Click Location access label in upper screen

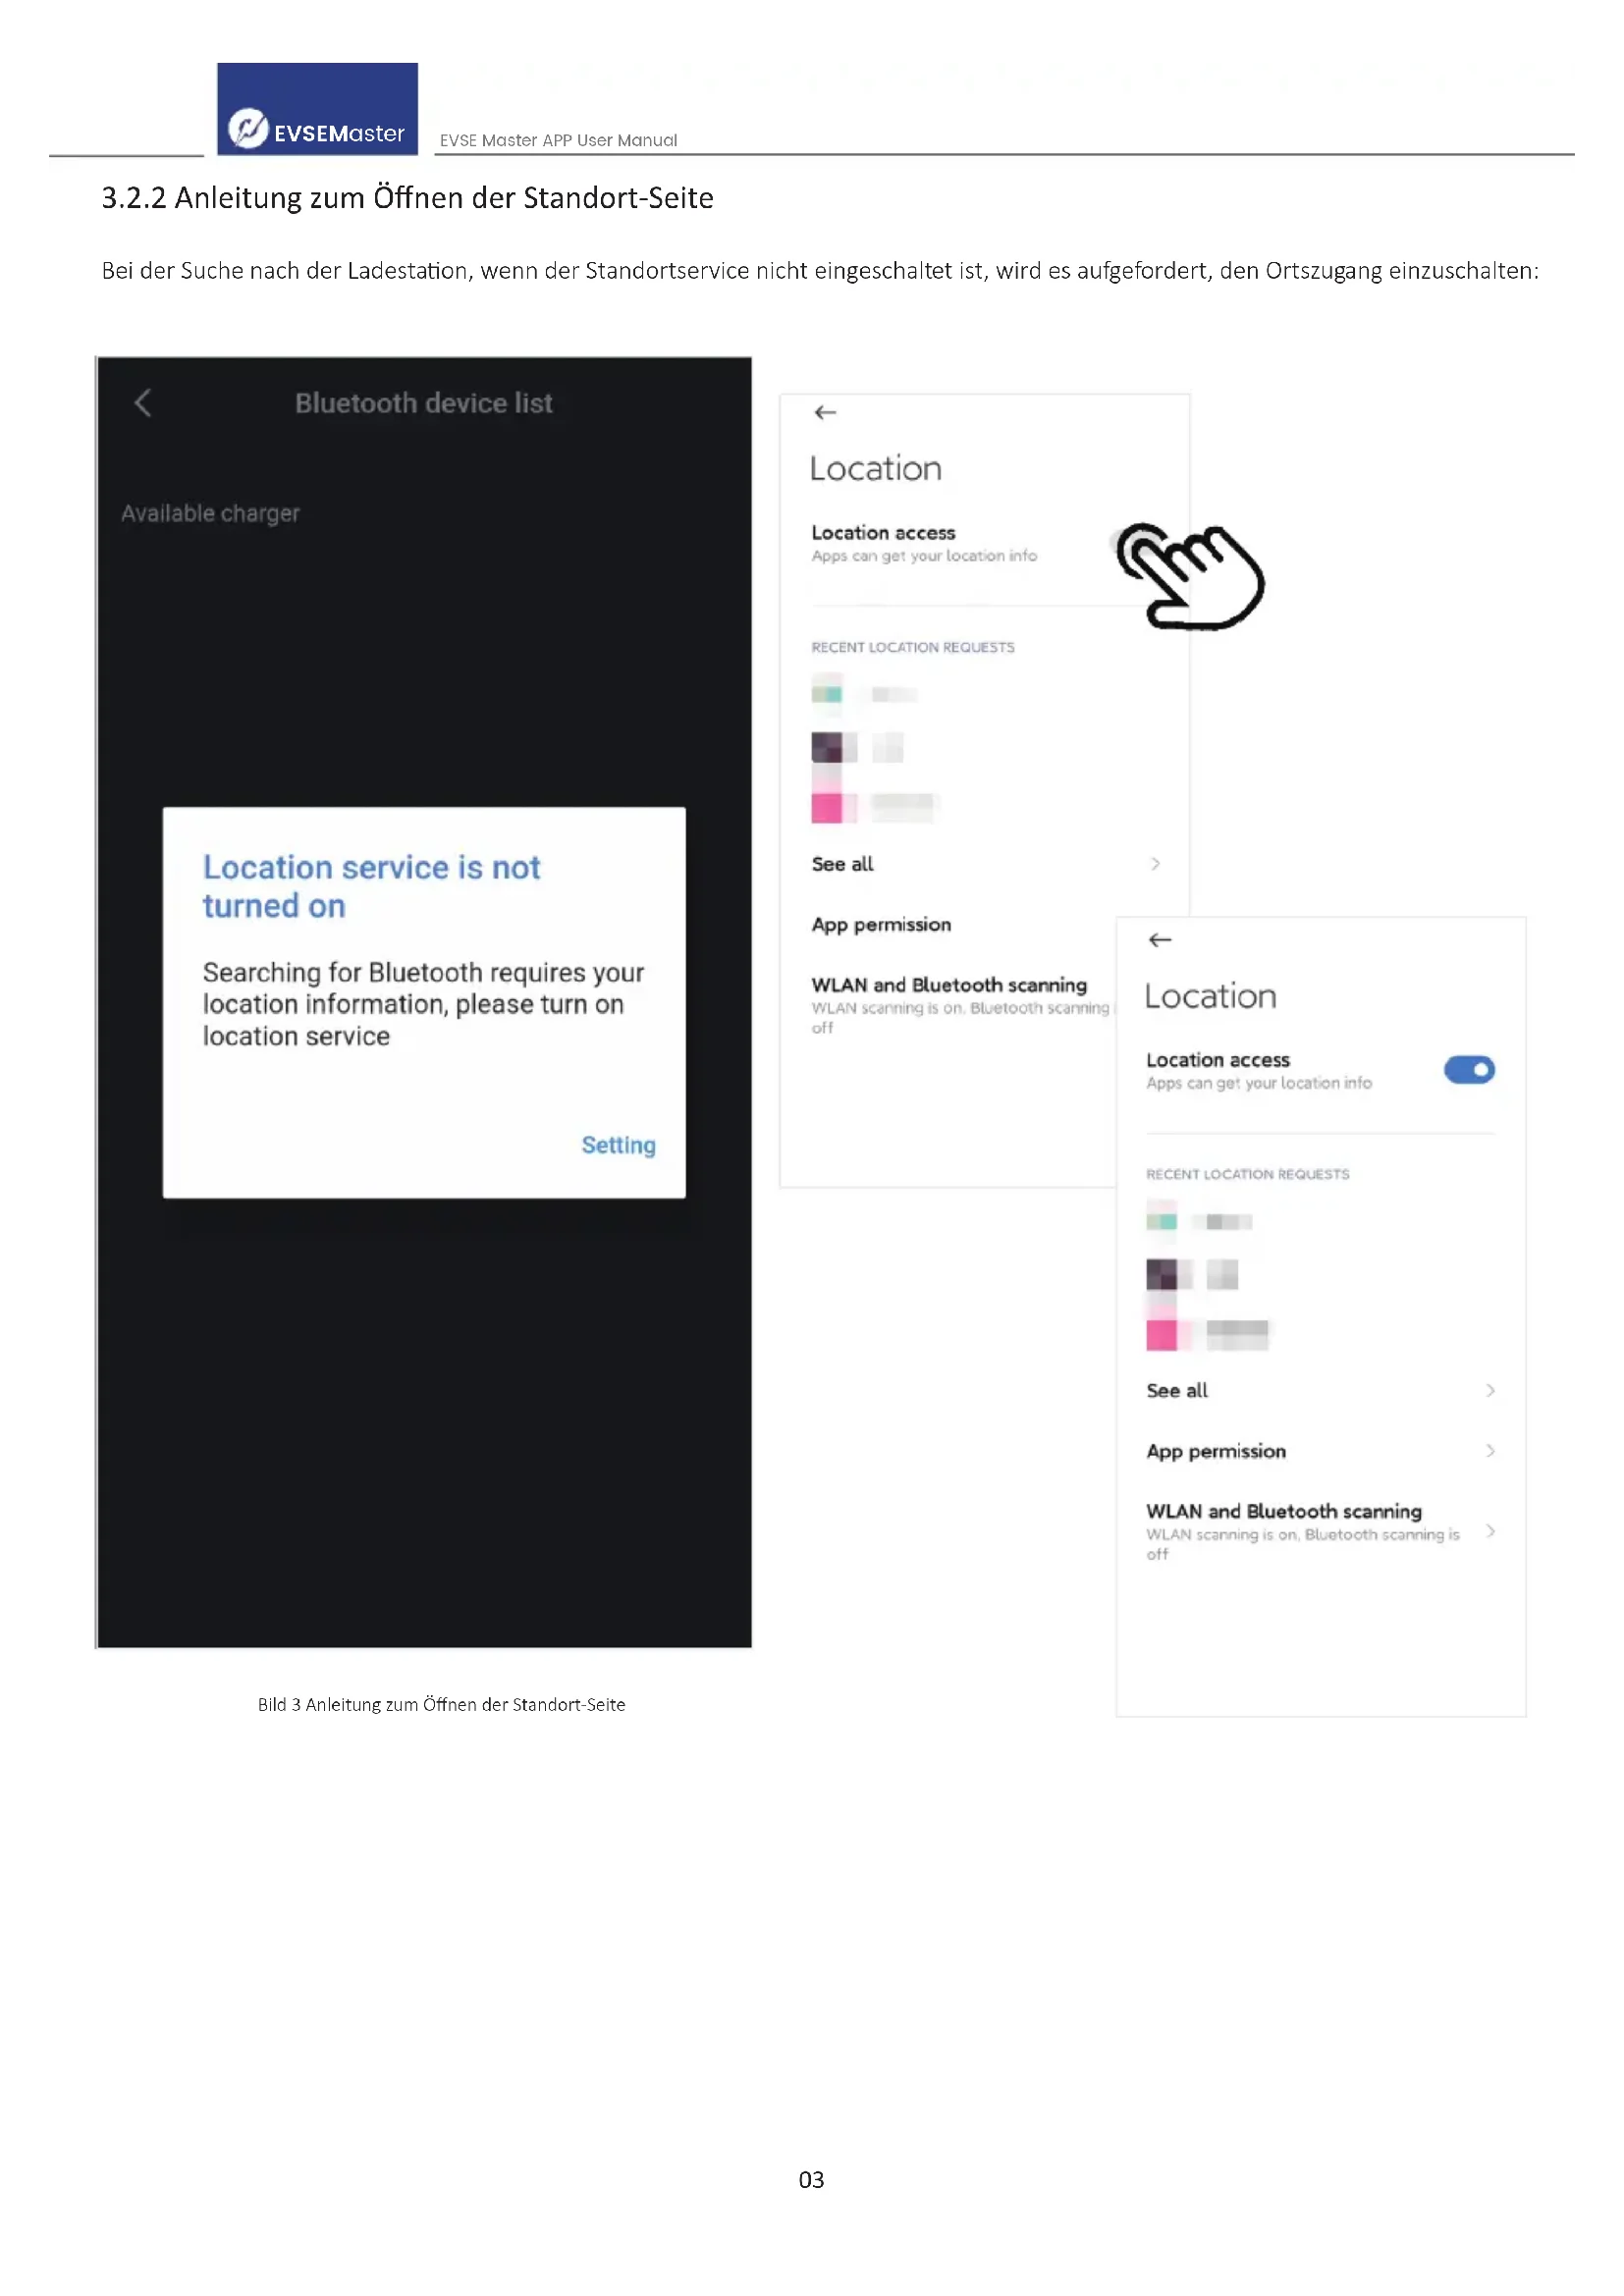[883, 533]
